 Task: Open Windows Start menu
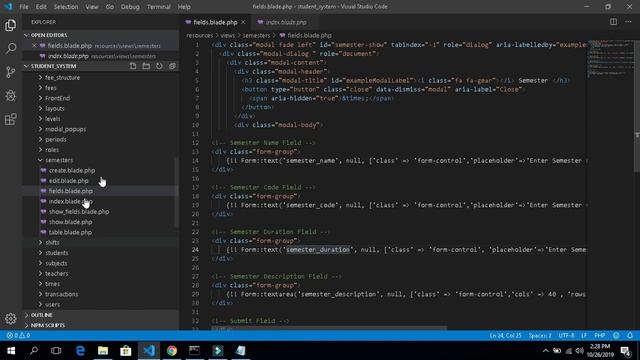coord(11,351)
